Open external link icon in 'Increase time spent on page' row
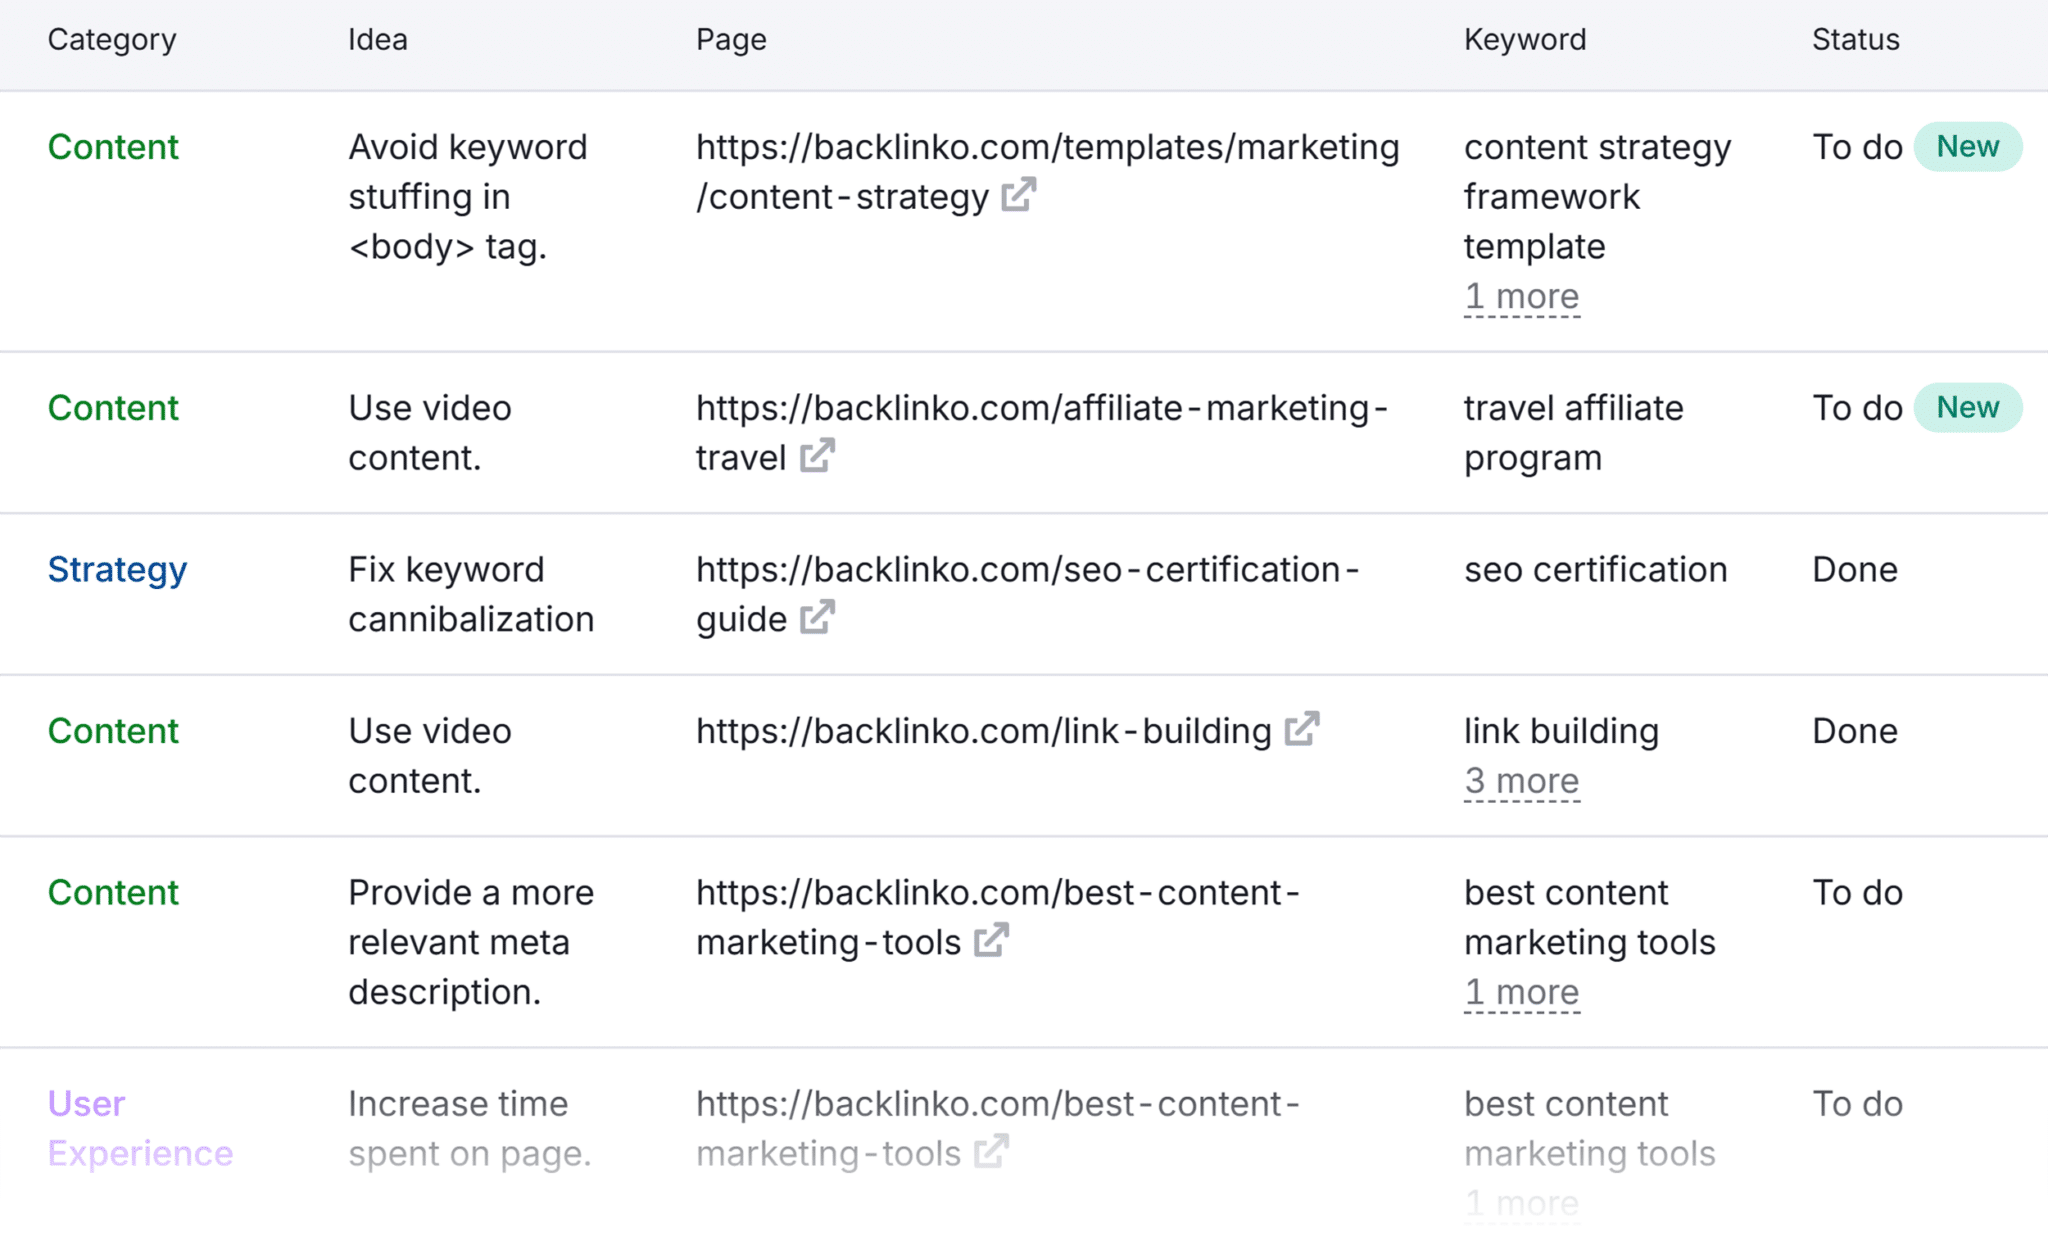2048x1255 pixels. coord(991,1151)
